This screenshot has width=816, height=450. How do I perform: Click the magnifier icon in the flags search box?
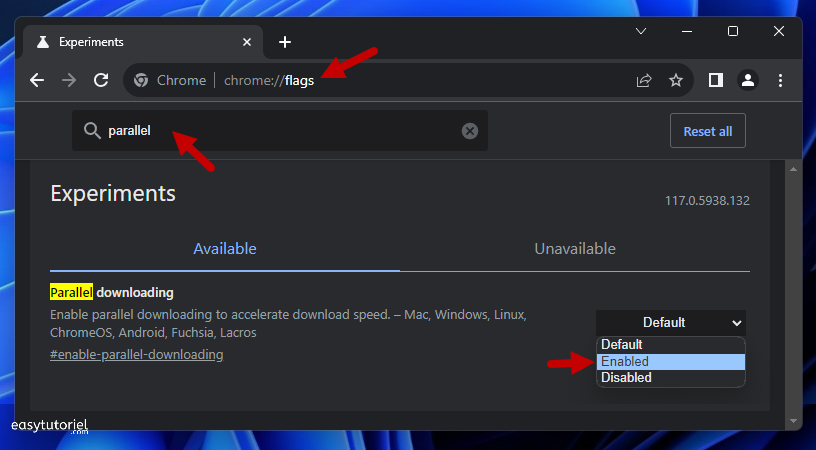[x=92, y=131]
